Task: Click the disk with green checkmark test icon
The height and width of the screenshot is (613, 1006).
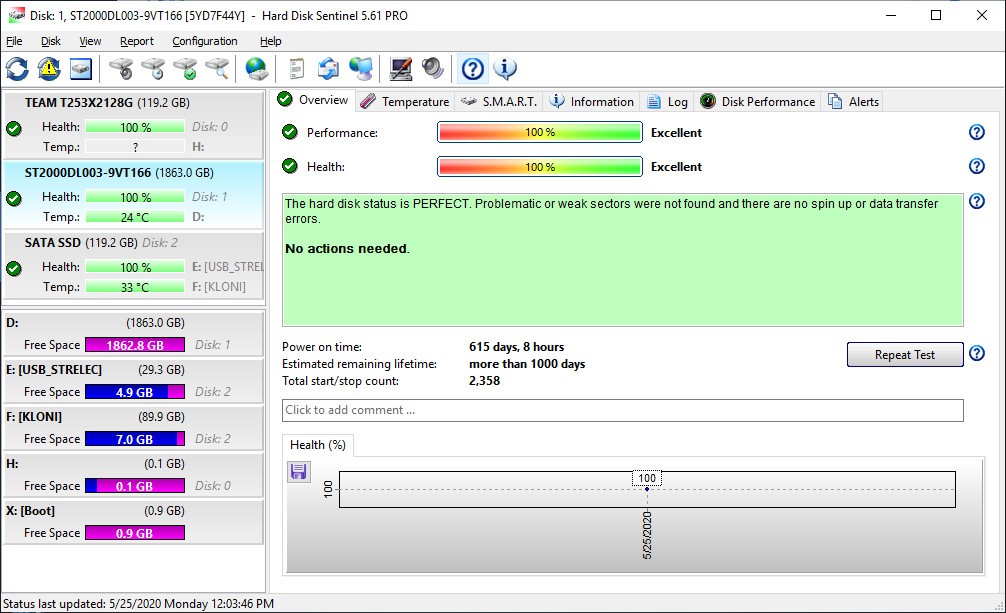Action: coord(185,69)
